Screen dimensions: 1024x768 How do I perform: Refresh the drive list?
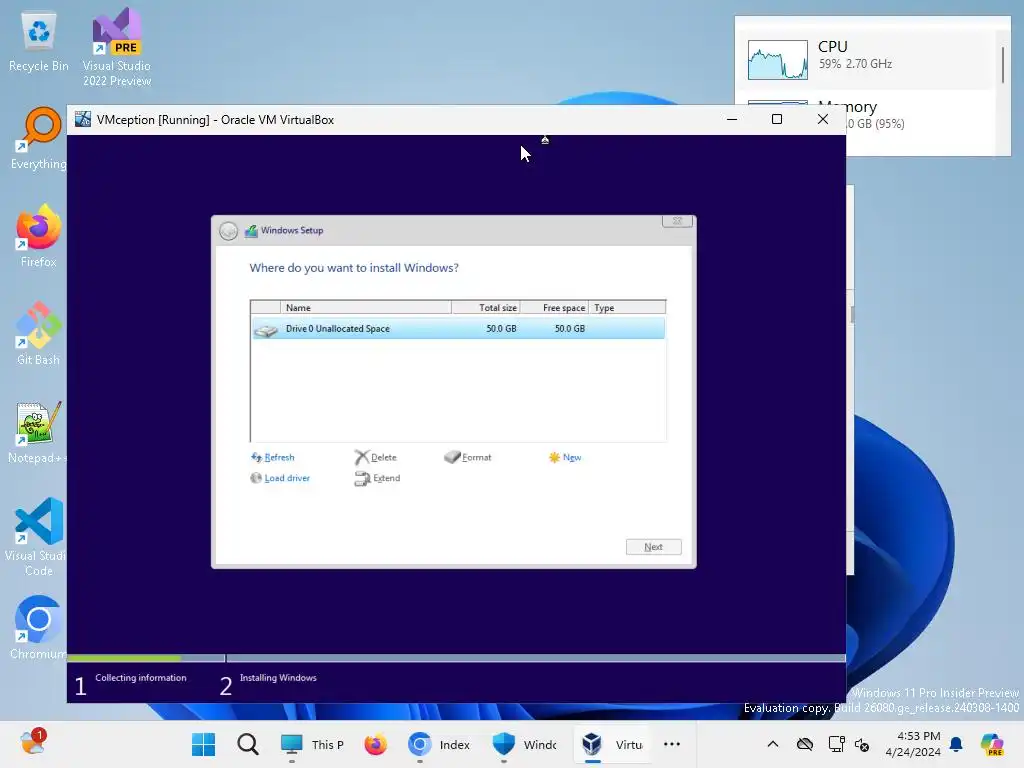pyautogui.click(x=273, y=457)
